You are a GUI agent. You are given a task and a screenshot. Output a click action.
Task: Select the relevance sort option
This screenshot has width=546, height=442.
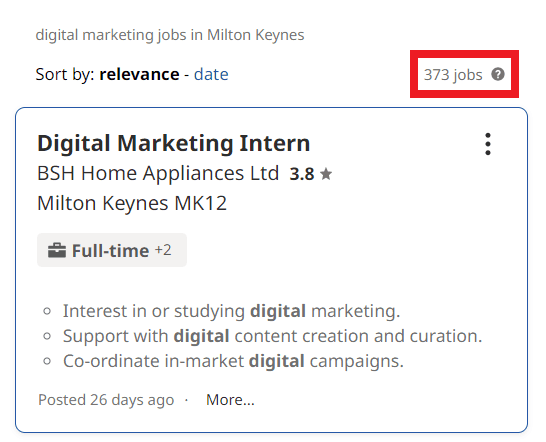point(139,74)
